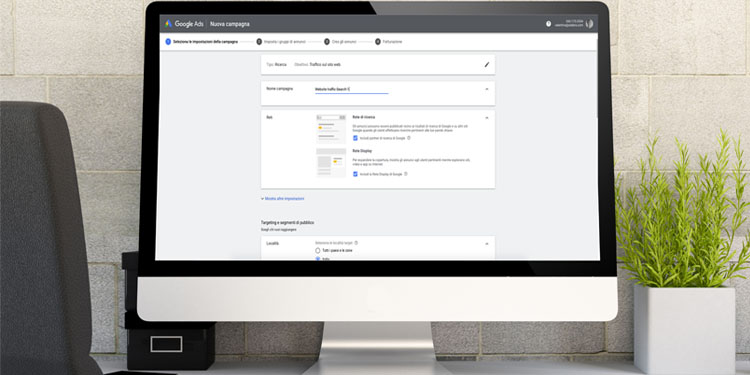Viewport: 750px width, 375px height.
Task: Collapse the Reti networks section
Action: point(487,118)
